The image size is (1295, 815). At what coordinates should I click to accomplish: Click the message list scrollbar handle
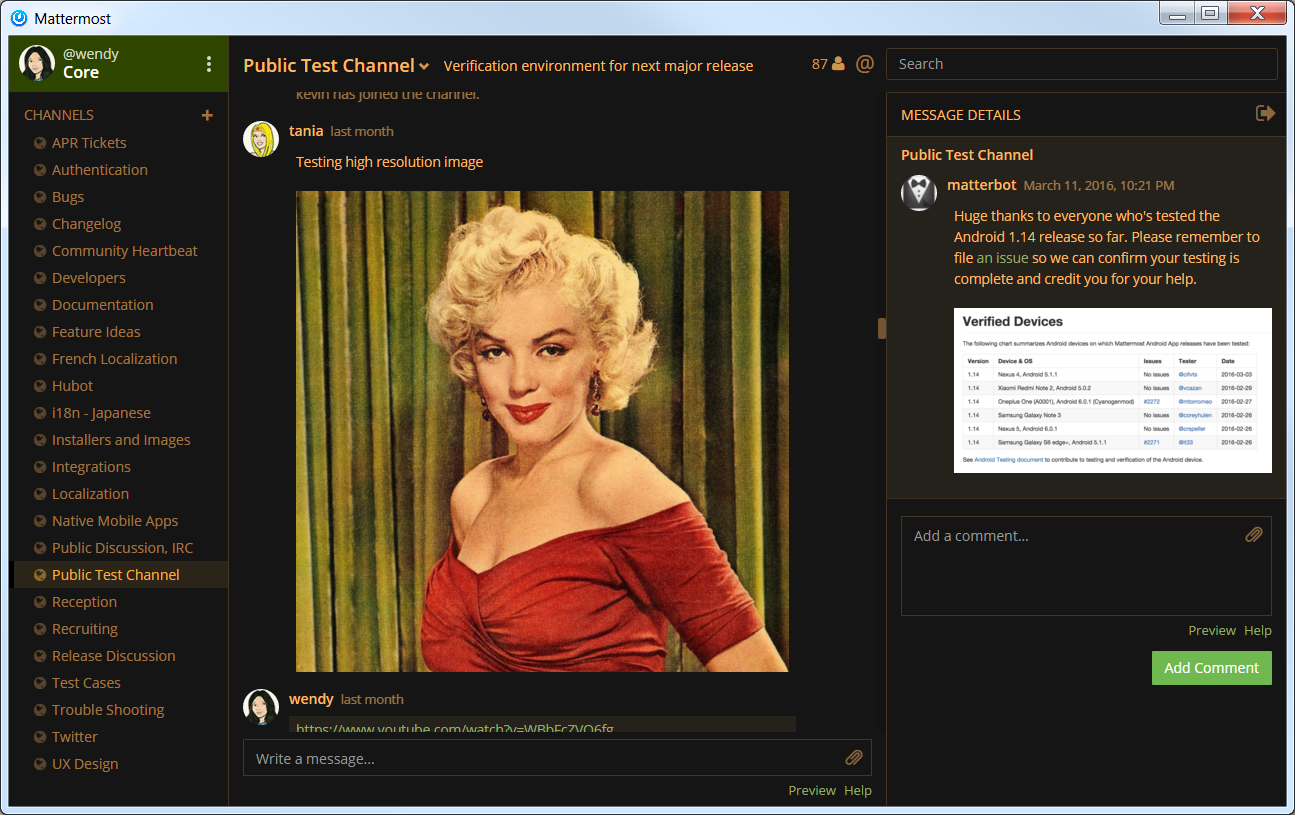coord(882,328)
